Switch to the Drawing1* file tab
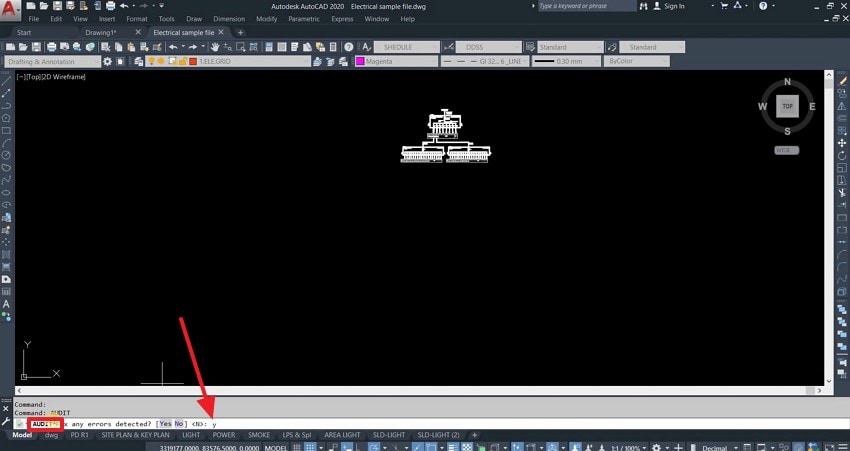The image size is (850, 451). point(101,33)
